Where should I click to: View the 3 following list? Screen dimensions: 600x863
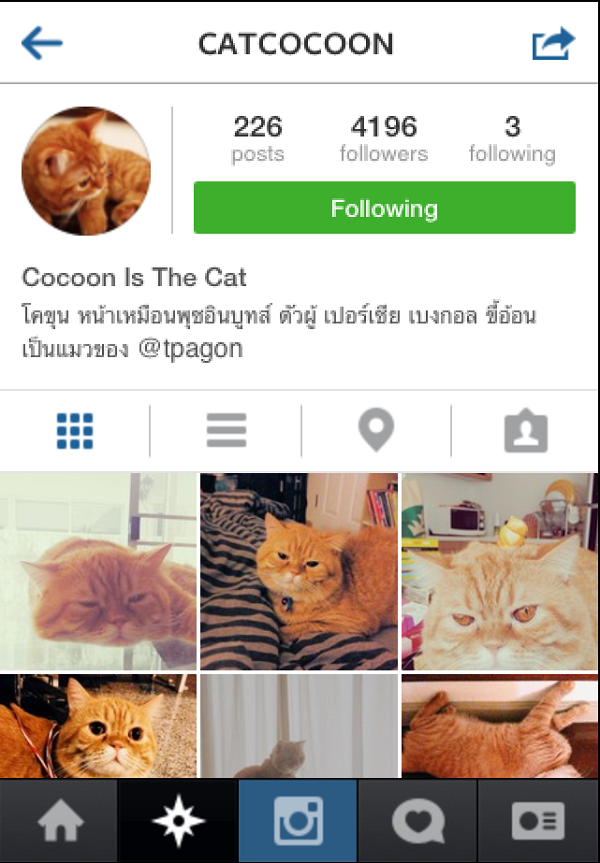512,138
